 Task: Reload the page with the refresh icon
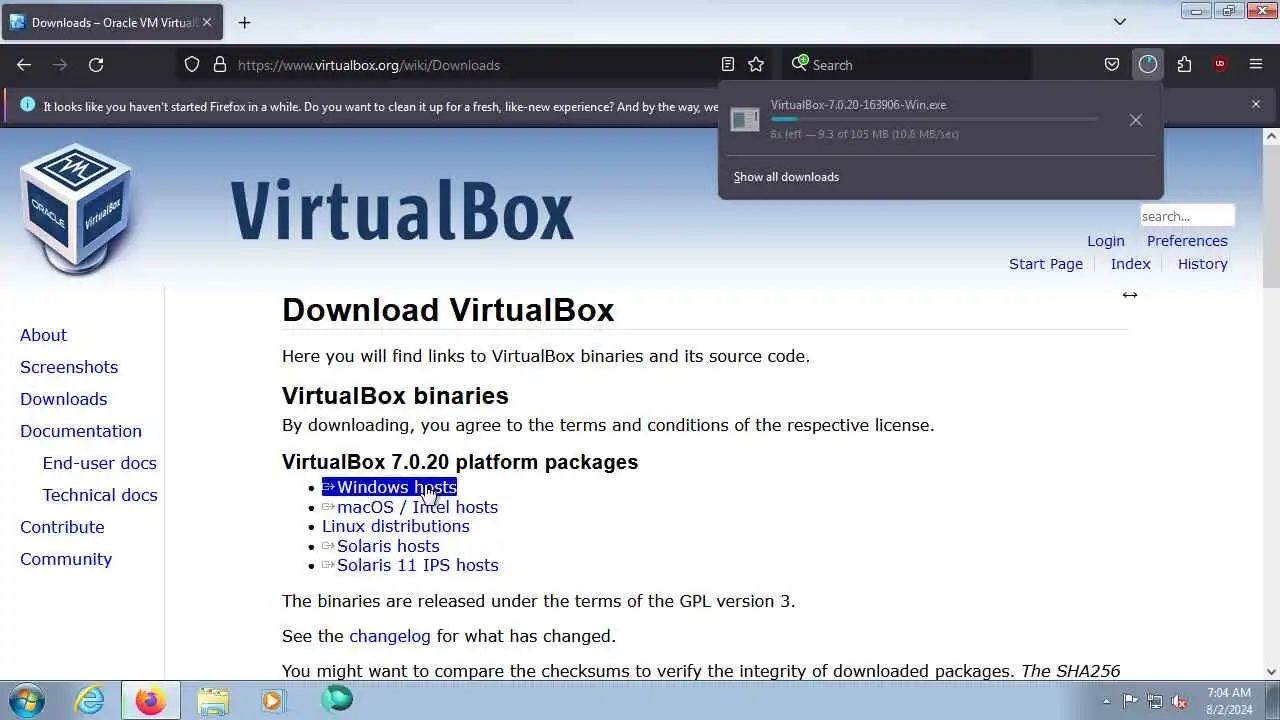96,65
